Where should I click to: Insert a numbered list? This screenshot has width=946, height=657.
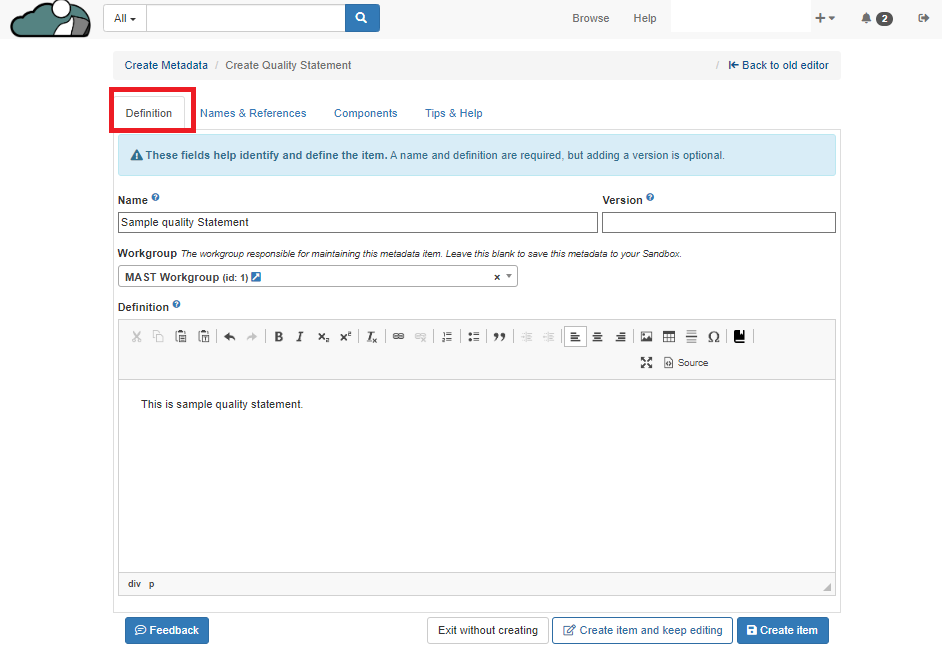447,337
